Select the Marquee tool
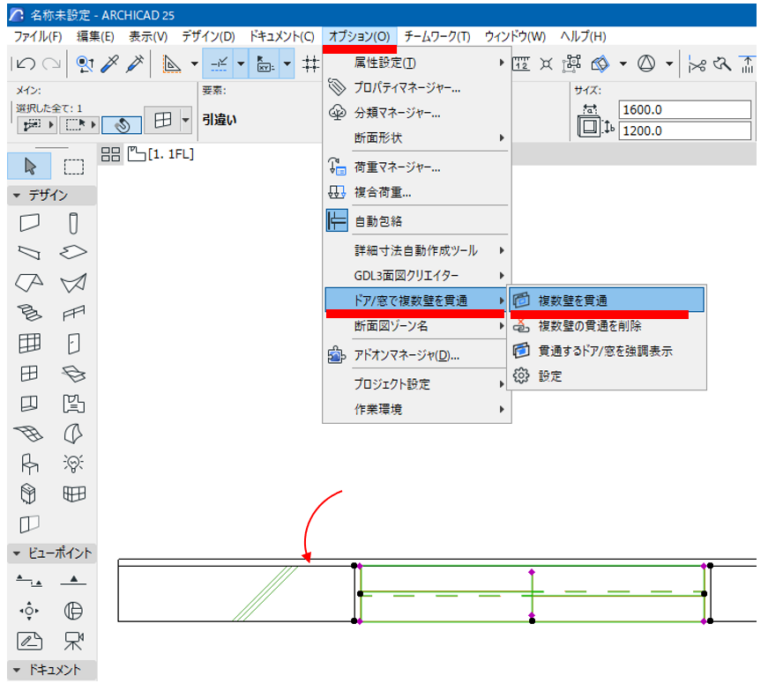The image size is (768, 683). 73,167
